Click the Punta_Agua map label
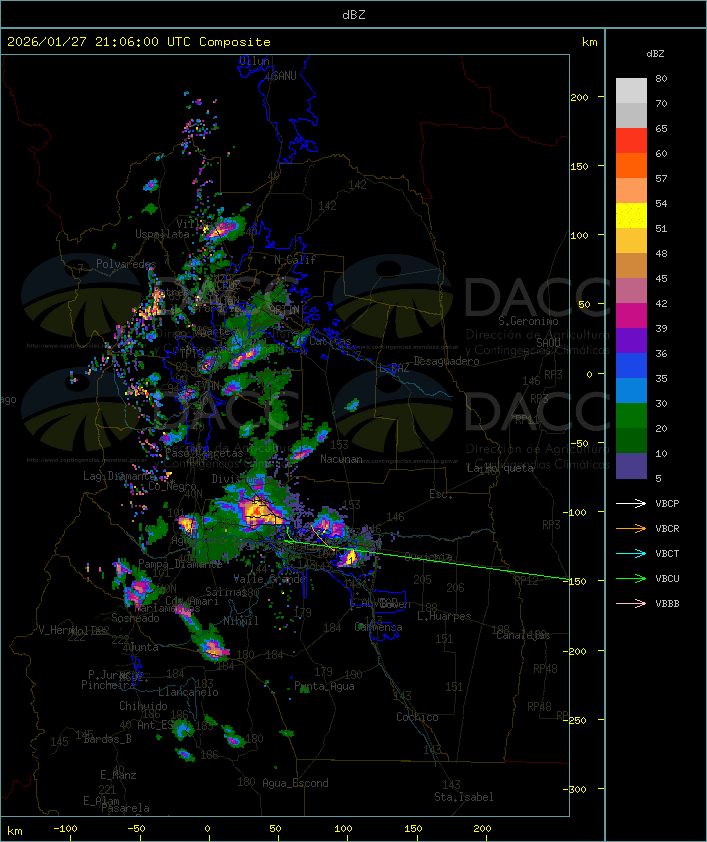Image resolution: width=707 pixels, height=842 pixels. [x=324, y=686]
